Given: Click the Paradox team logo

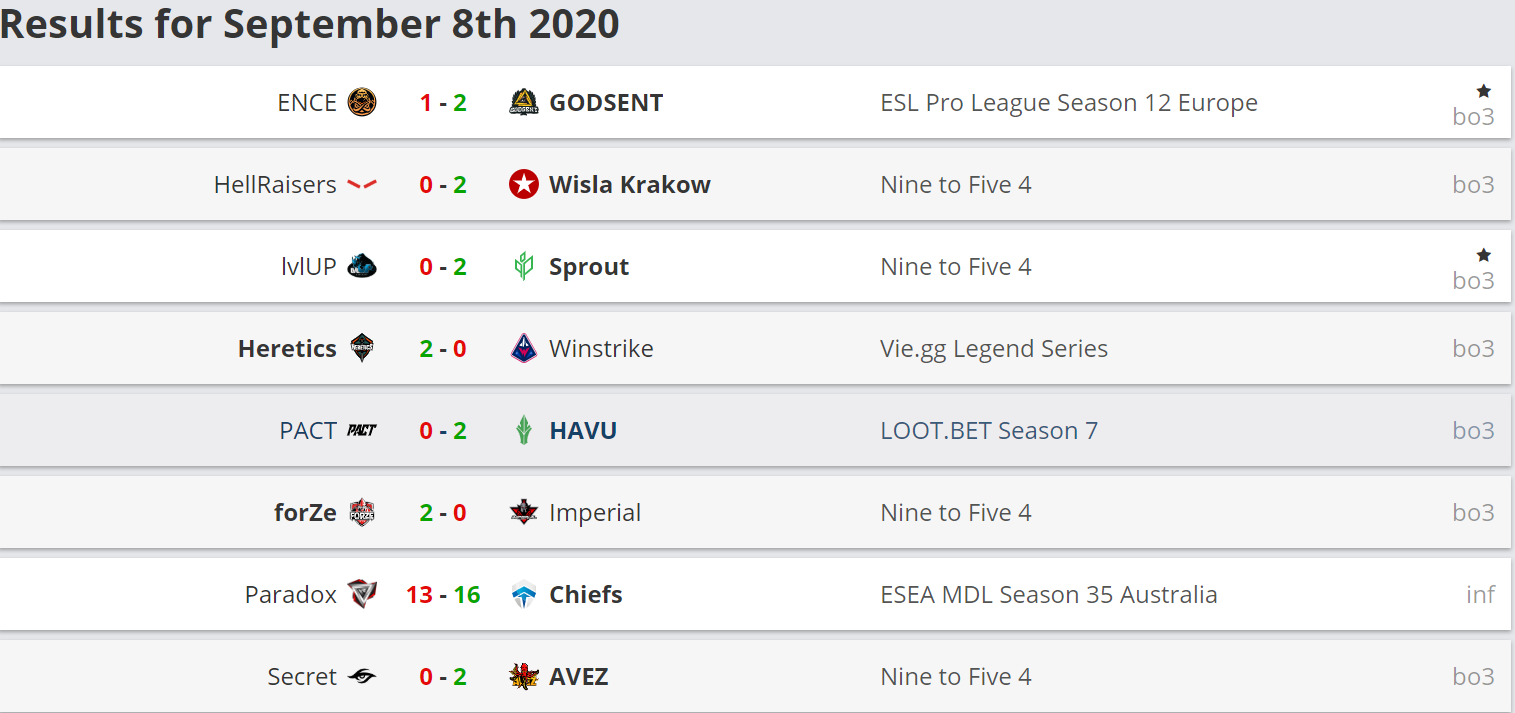Looking at the screenshot, I should (x=362, y=595).
